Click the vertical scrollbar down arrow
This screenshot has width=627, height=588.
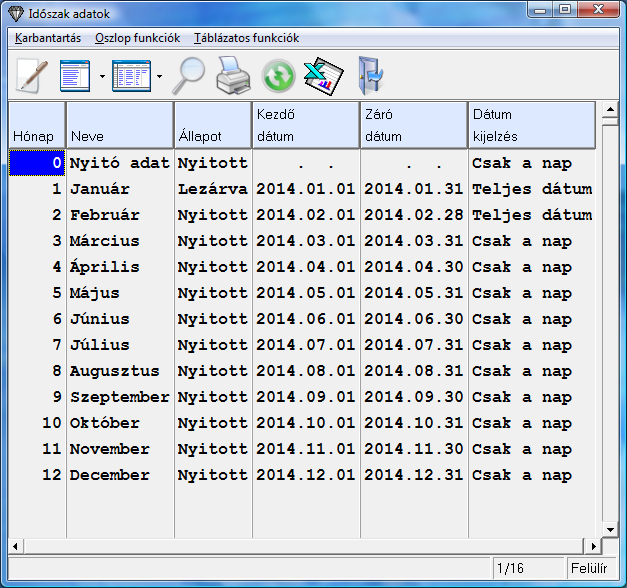point(608,530)
